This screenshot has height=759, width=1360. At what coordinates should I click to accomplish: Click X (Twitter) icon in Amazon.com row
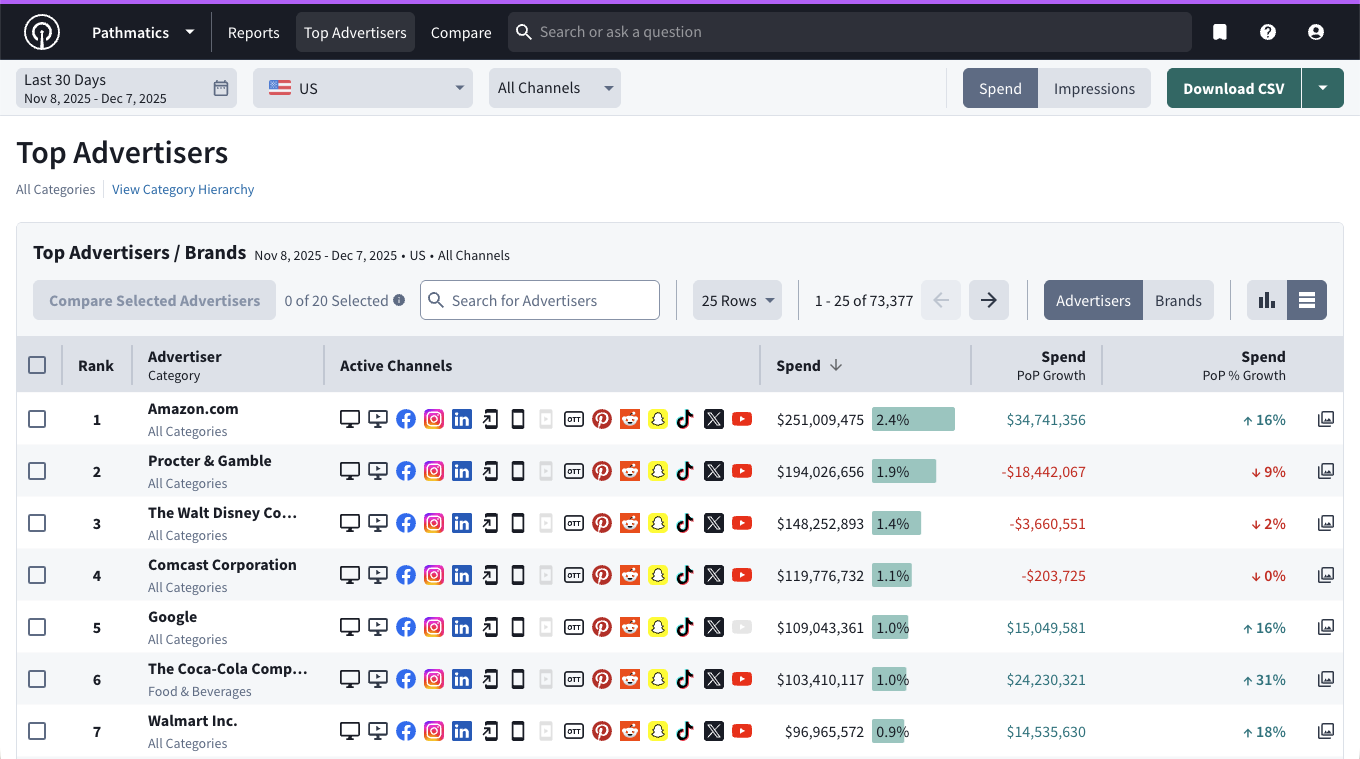[x=714, y=419]
